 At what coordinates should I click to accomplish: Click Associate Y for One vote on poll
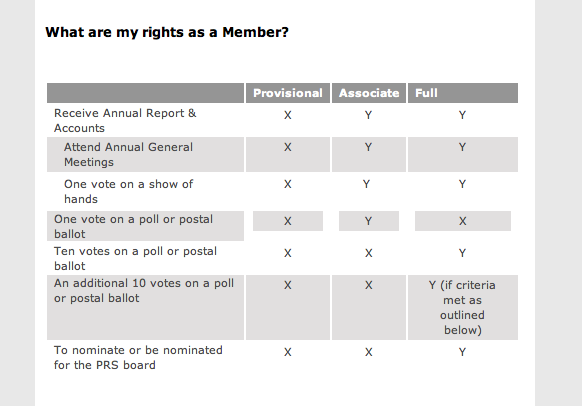[368, 221]
